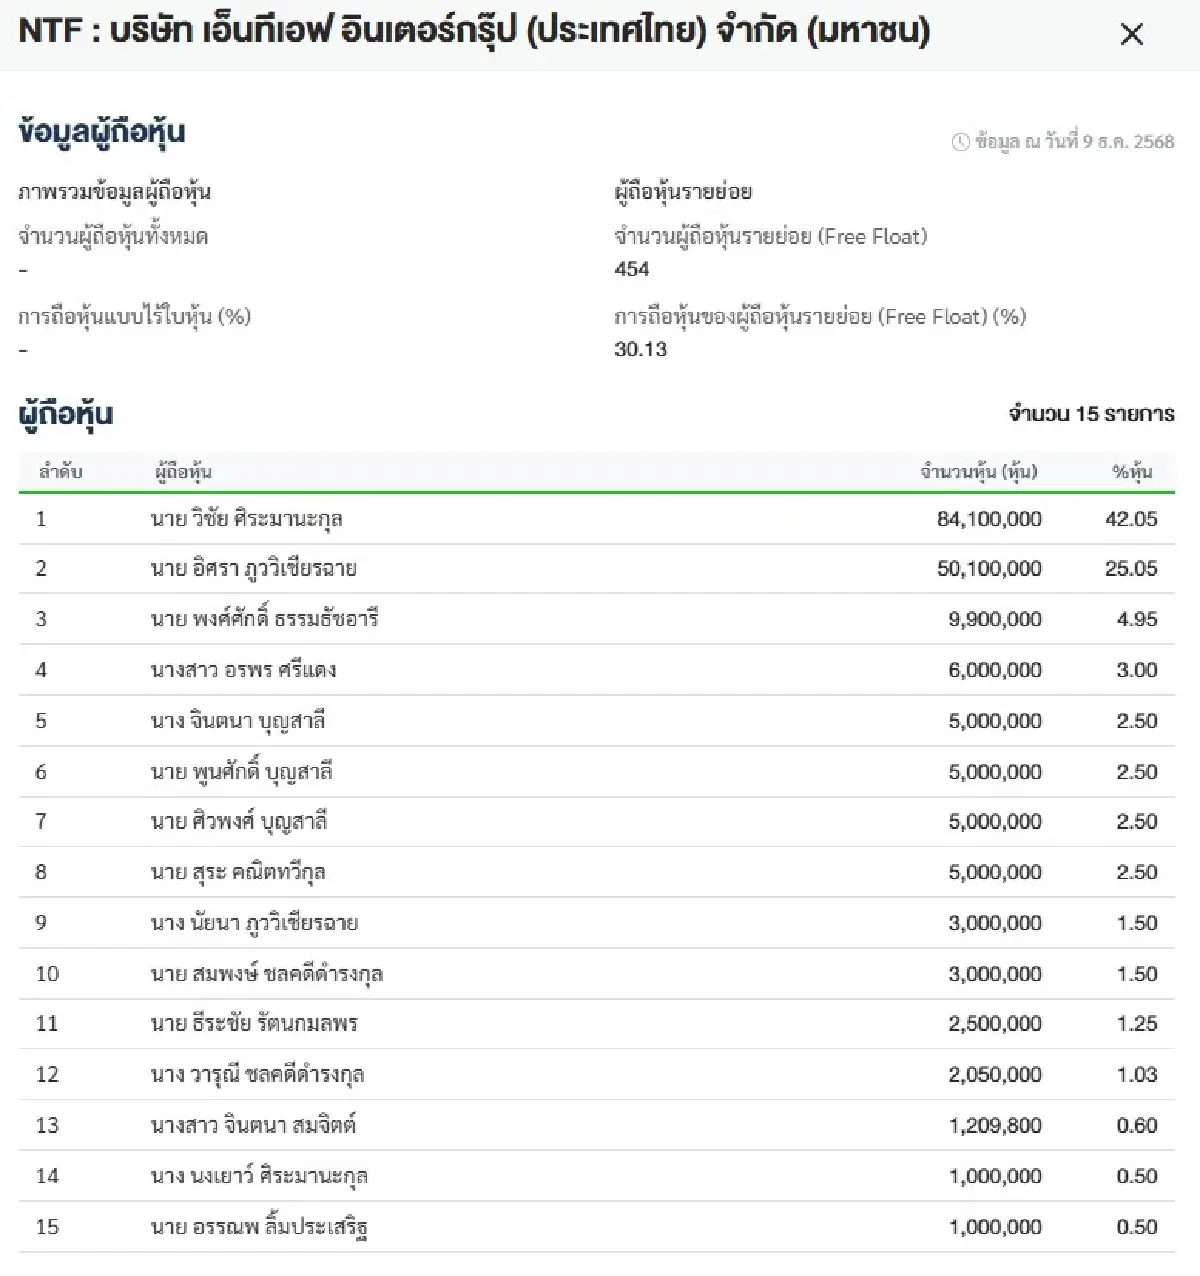Select shareholder นาย อิศรา ภูวิเชียรฉาย
The image size is (1200, 1276).
[x=253, y=569]
